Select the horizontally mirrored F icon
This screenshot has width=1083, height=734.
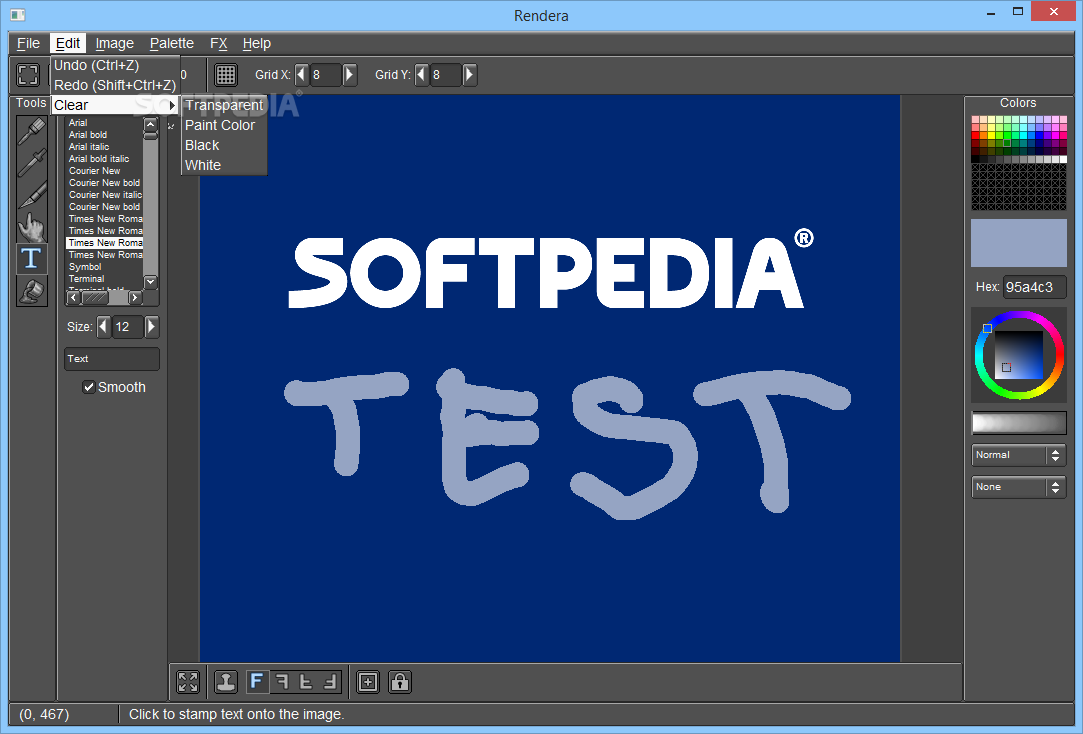[282, 682]
